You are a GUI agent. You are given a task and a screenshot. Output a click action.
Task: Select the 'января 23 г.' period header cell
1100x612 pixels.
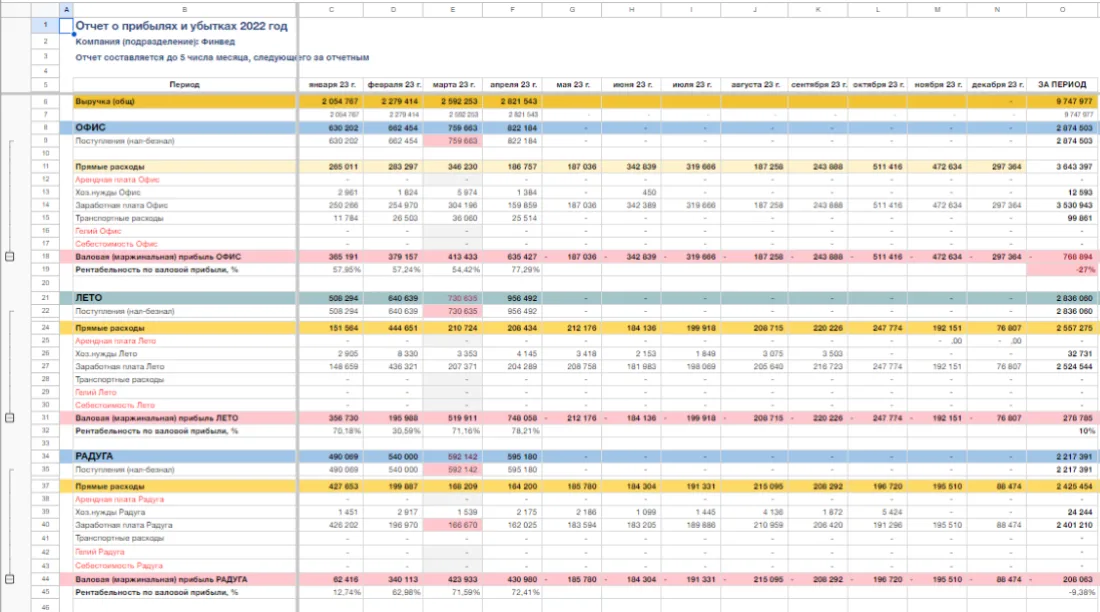(331, 84)
